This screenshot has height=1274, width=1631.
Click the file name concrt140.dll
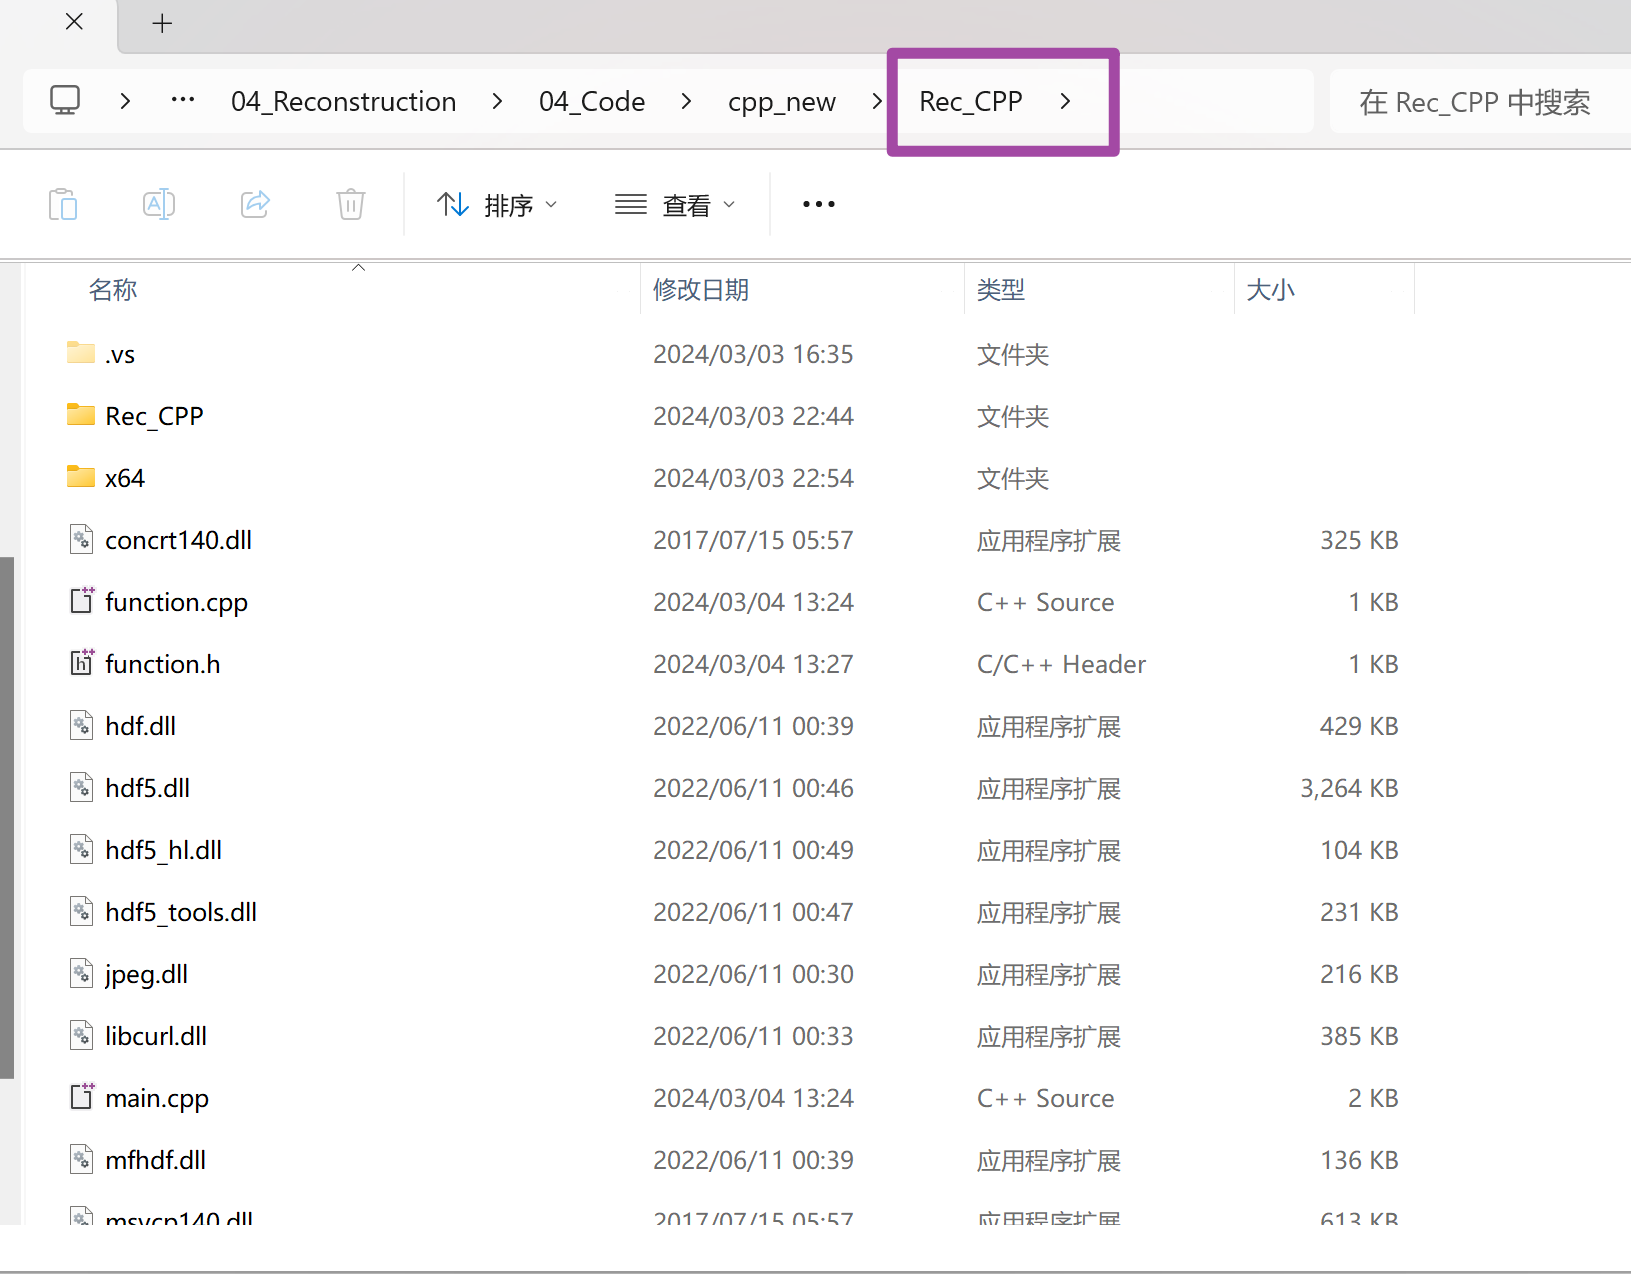178,540
